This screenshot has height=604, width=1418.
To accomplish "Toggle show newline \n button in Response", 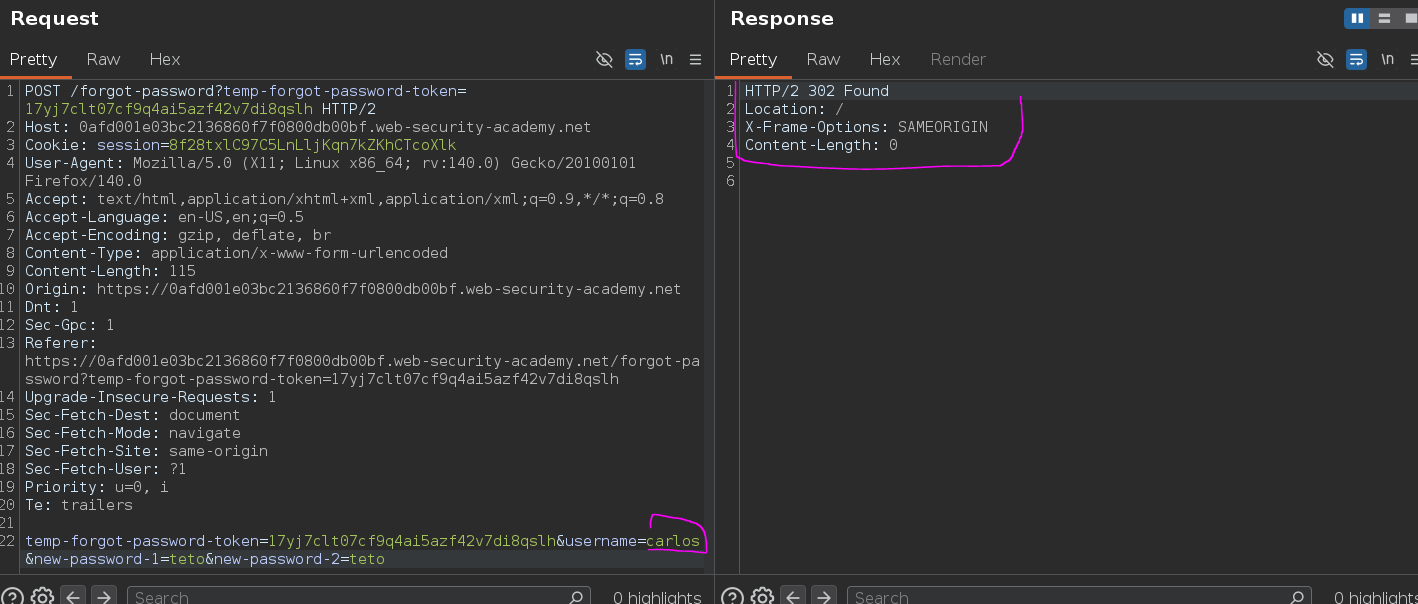I will click(x=1387, y=59).
